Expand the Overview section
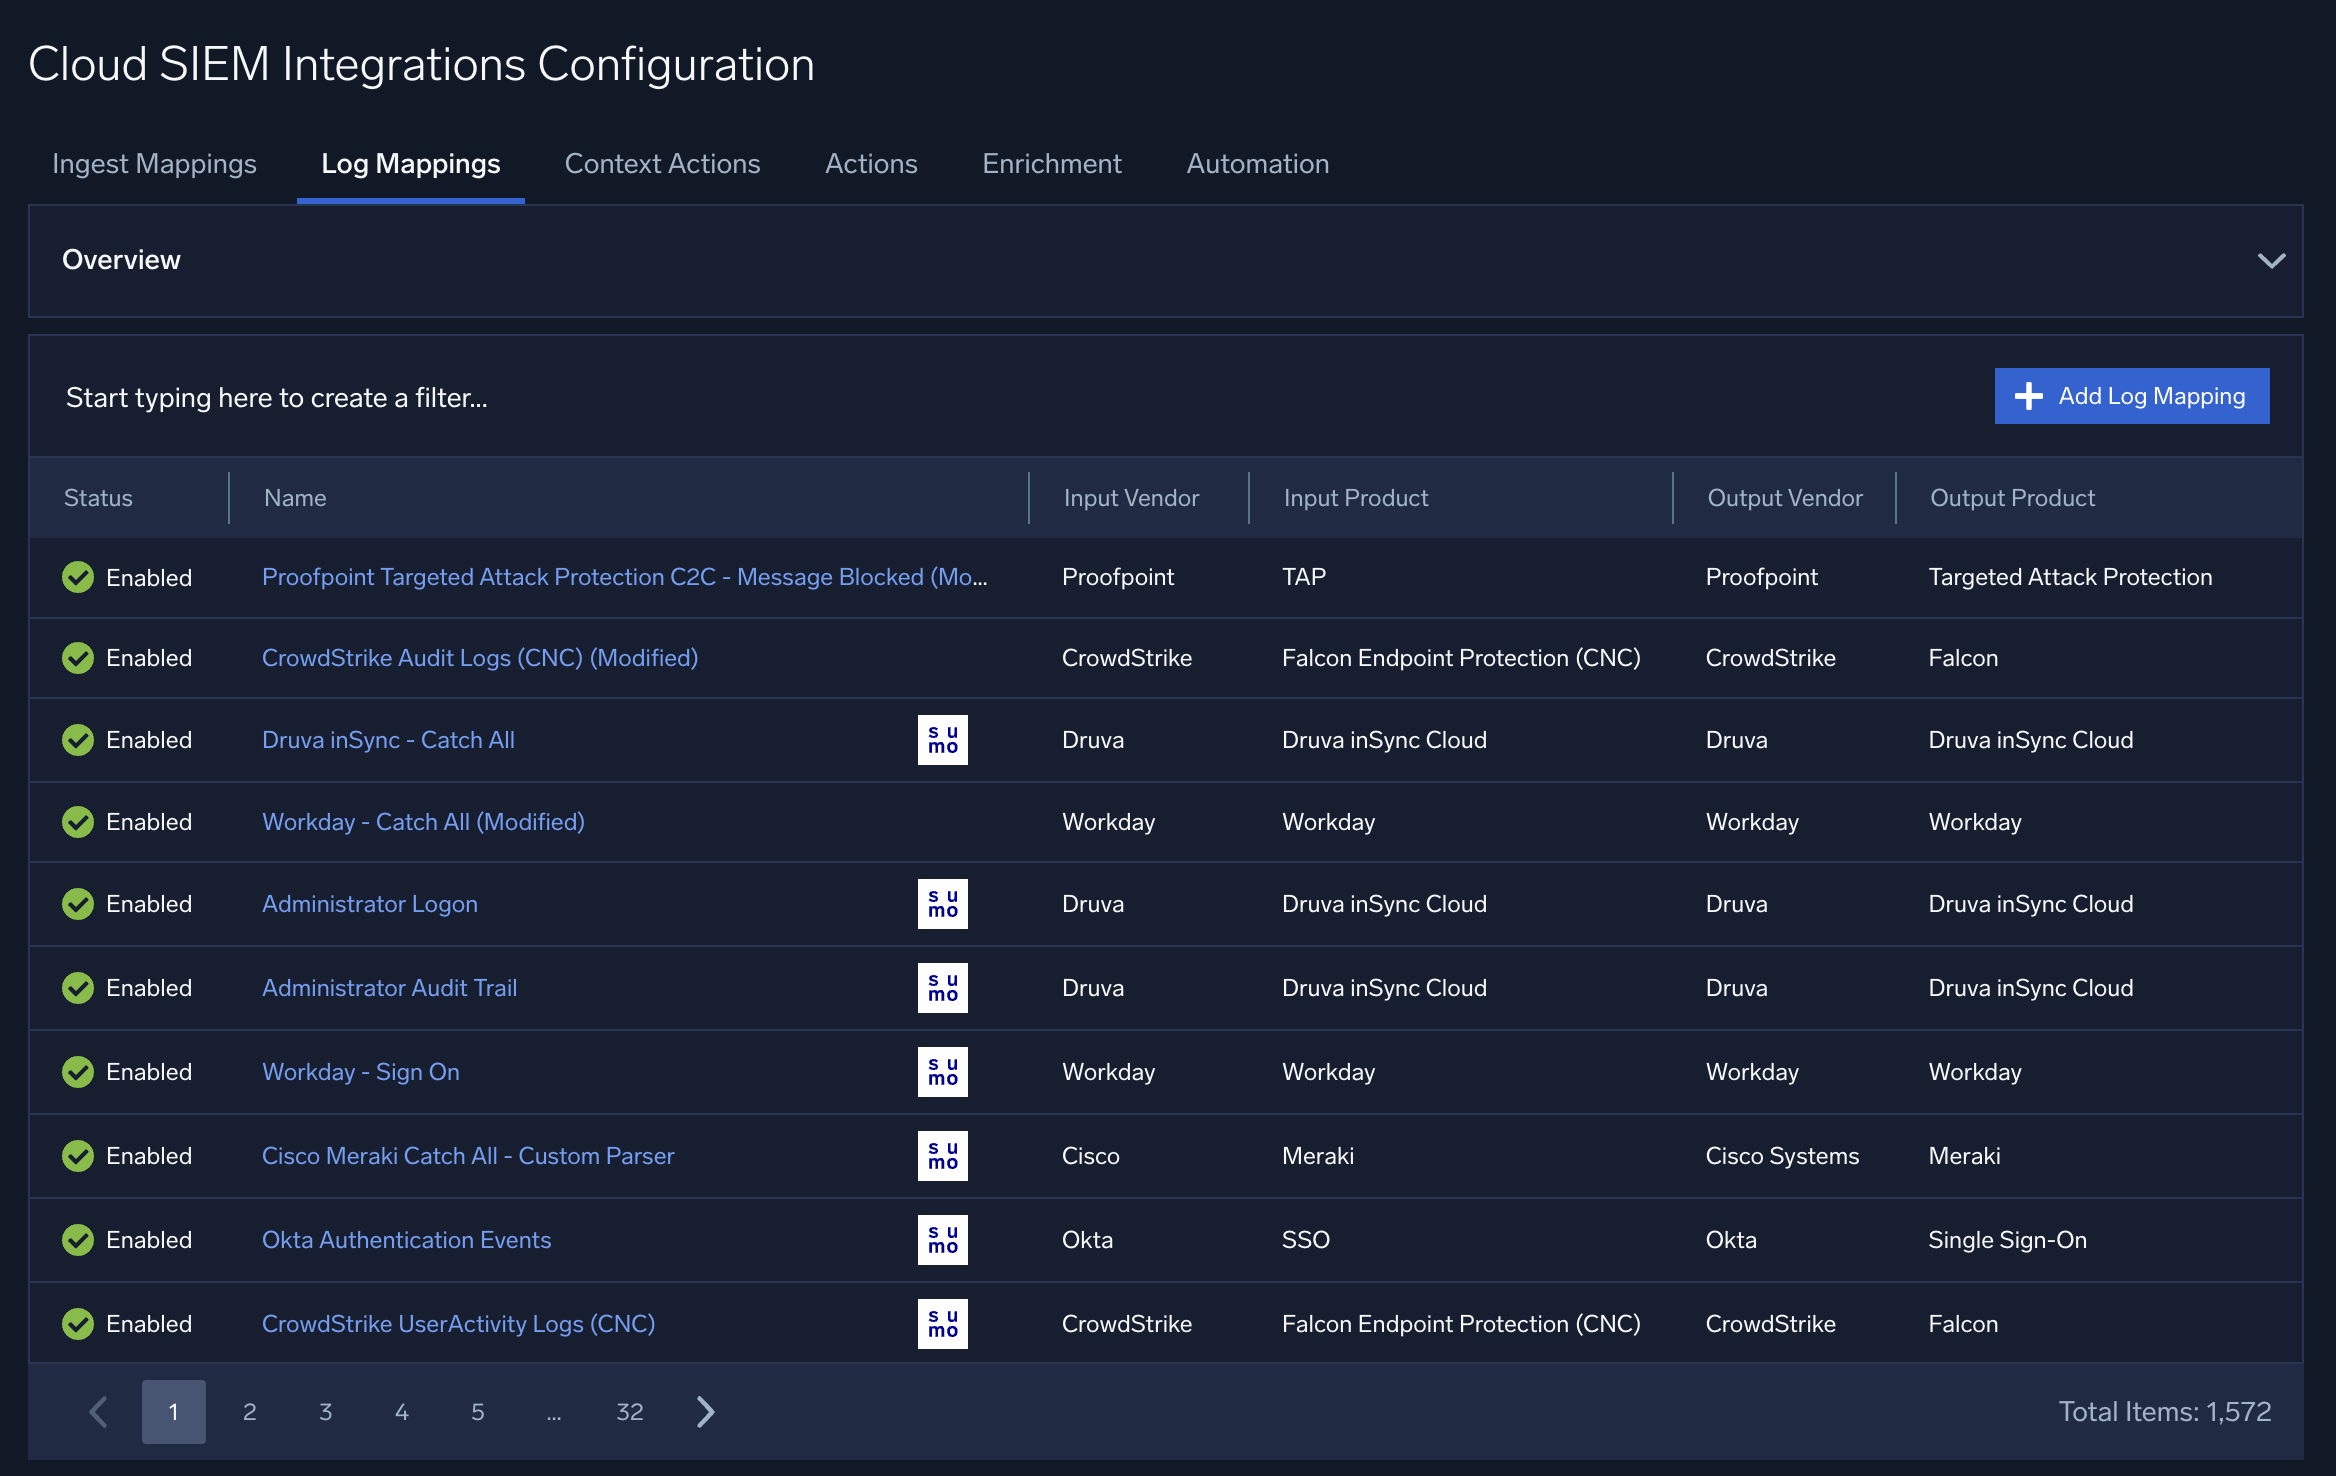 point(2271,261)
